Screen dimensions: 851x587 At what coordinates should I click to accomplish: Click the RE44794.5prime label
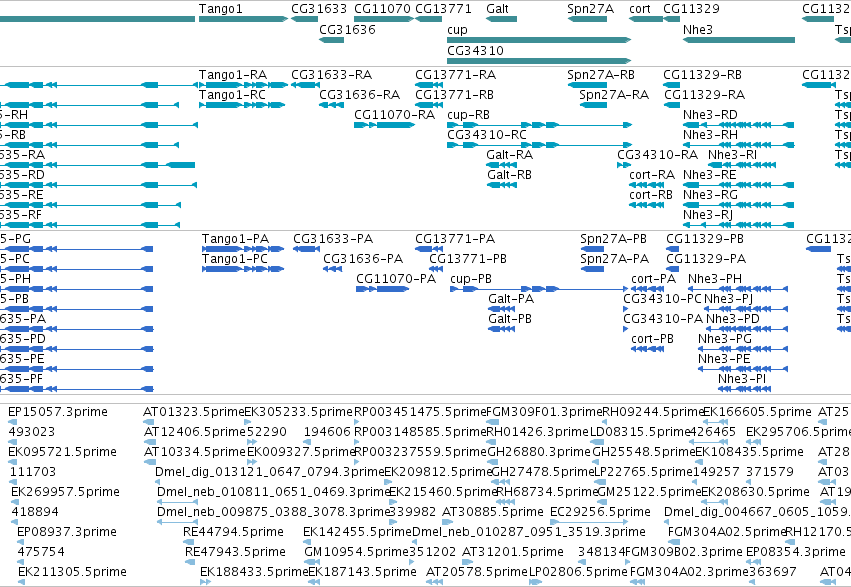233,532
